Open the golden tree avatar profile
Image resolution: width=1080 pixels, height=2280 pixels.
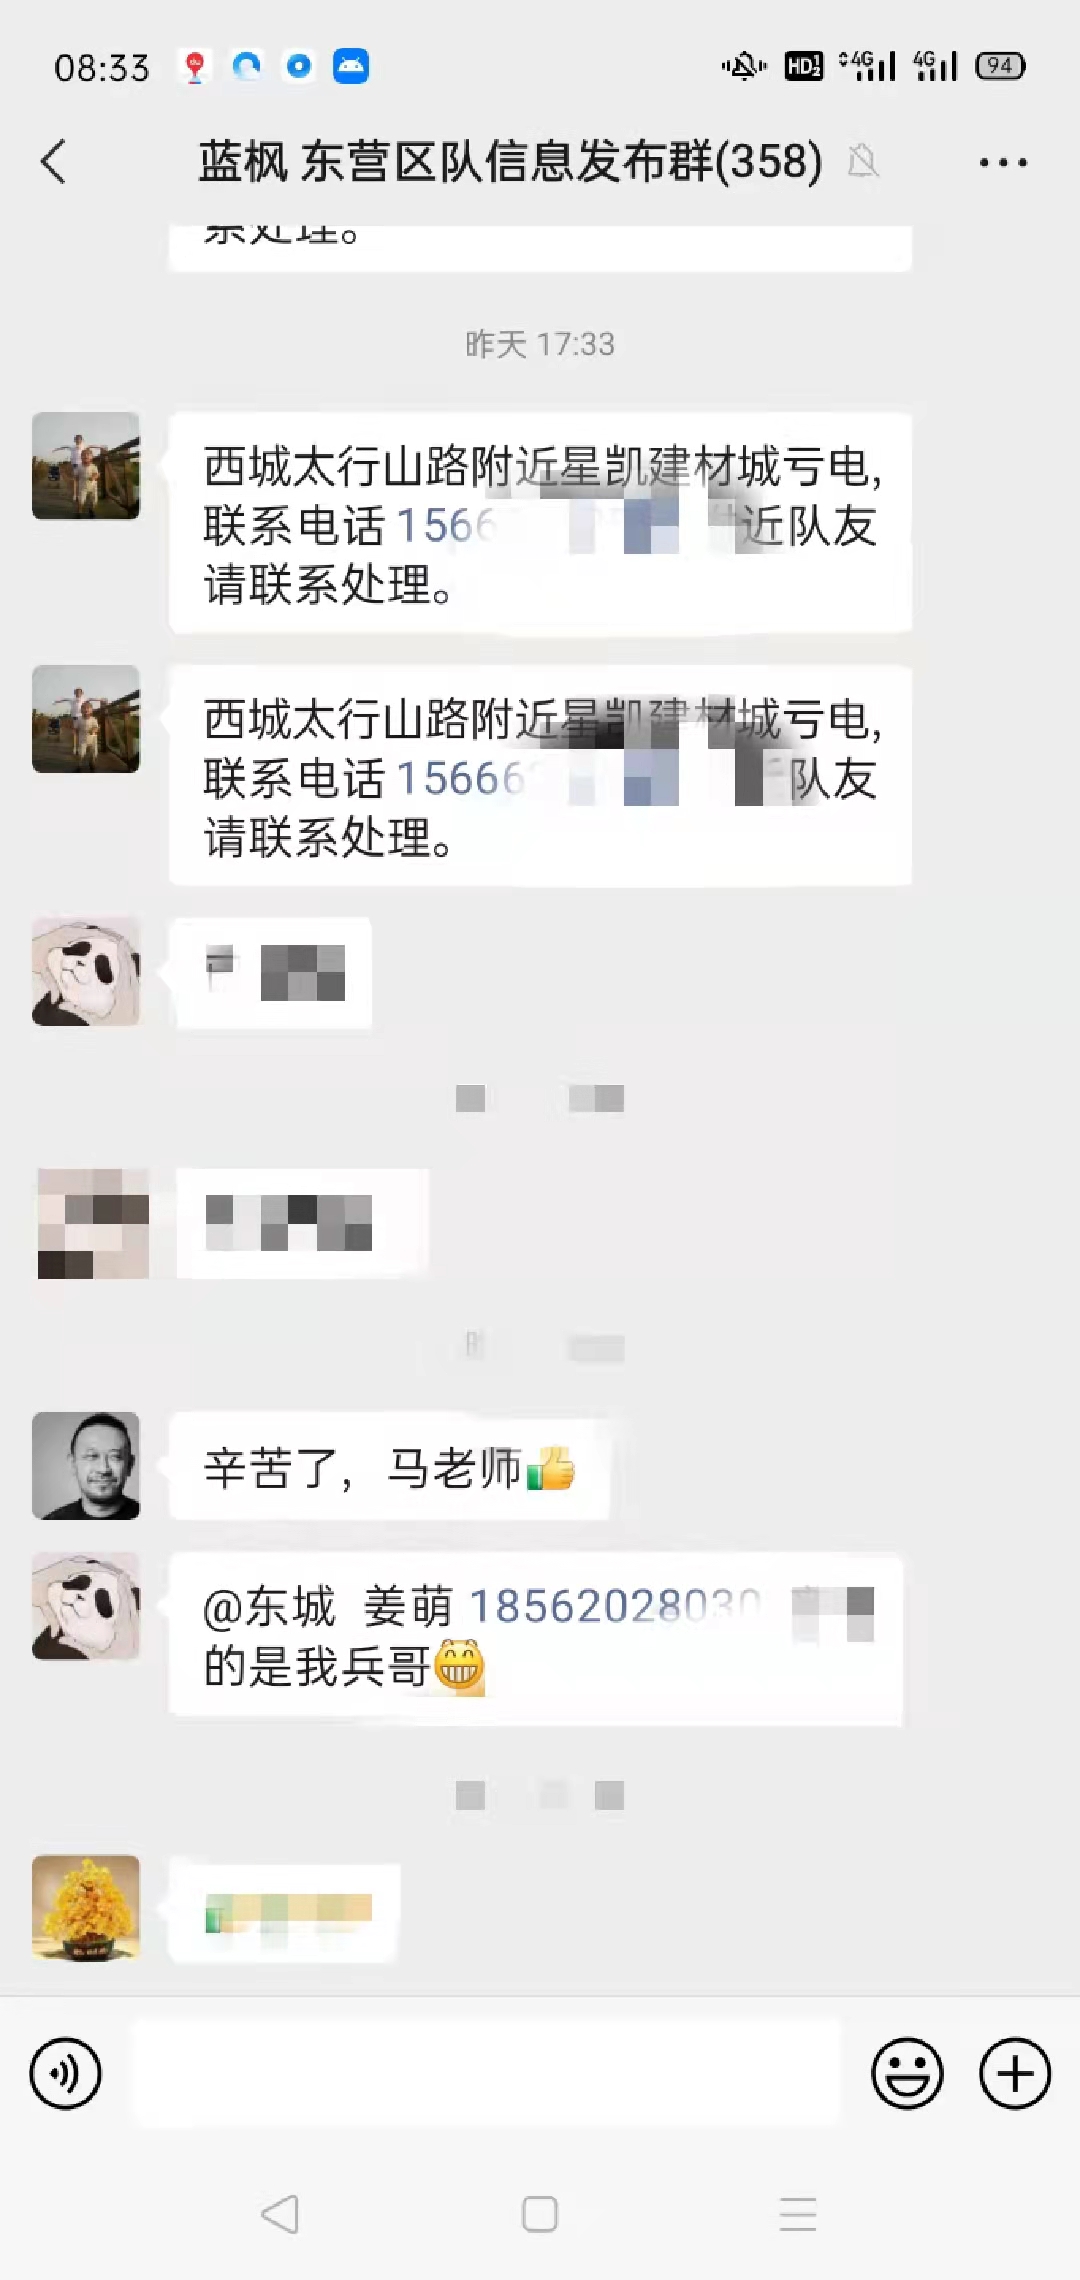tap(86, 1908)
